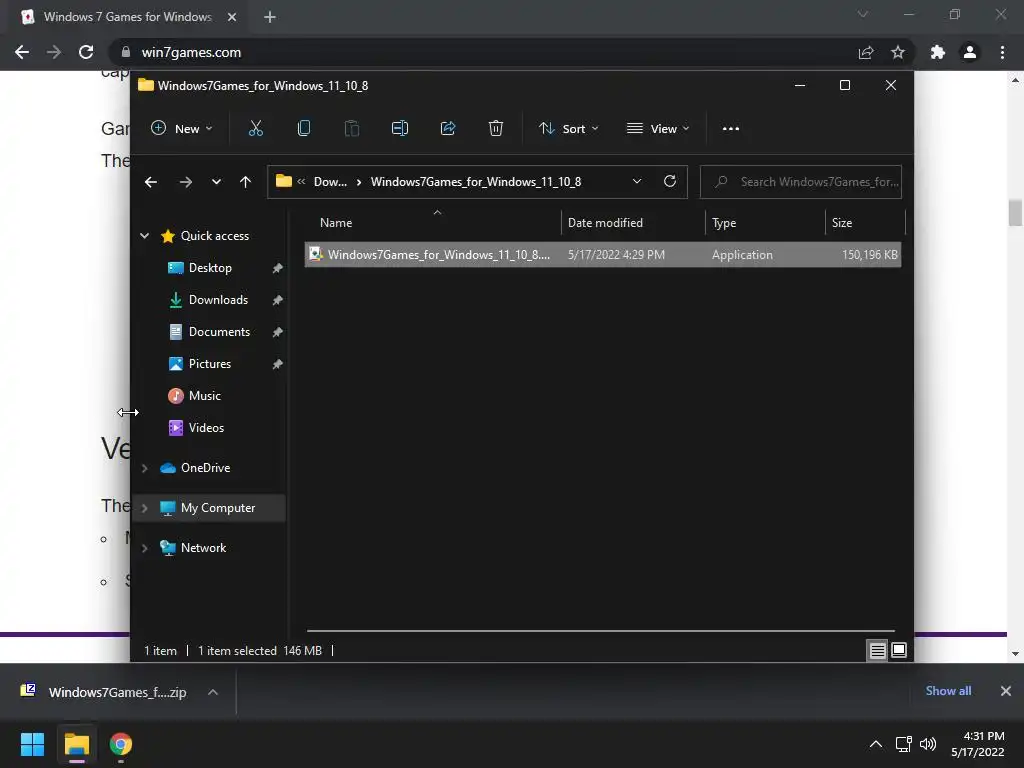
Task: Open Chrome profile avatar icon
Action: point(970,52)
